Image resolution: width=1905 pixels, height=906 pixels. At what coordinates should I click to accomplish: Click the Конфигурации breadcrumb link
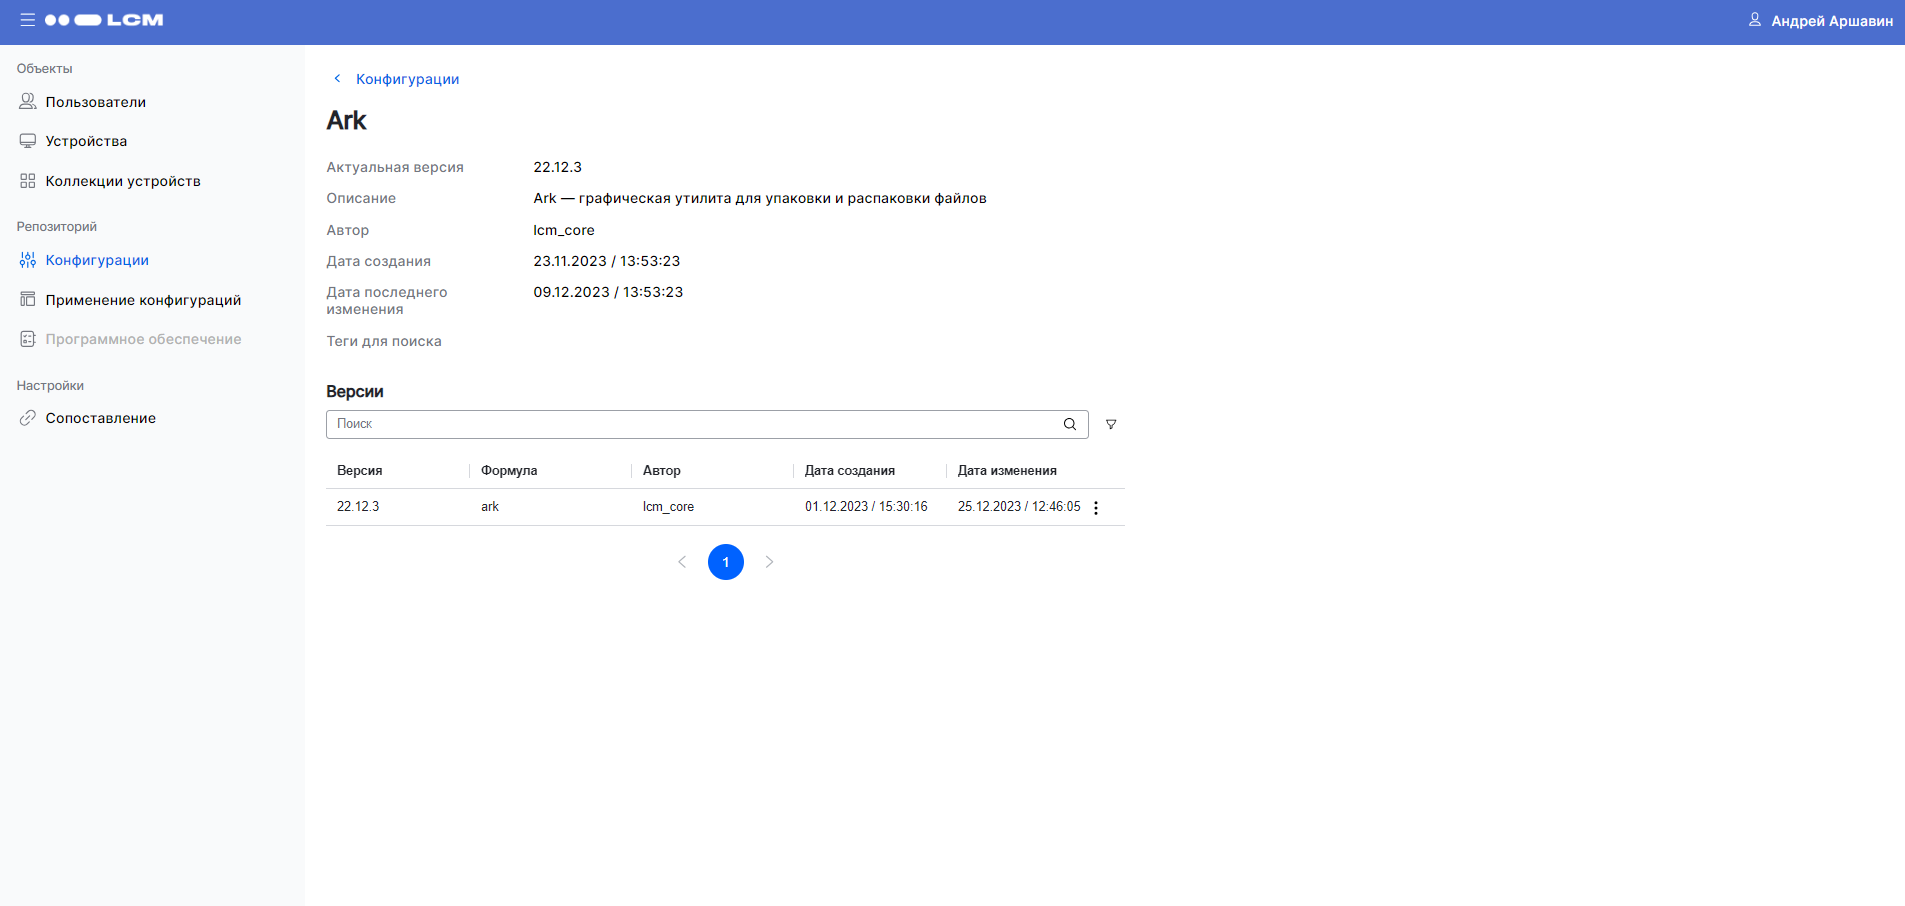pyautogui.click(x=407, y=79)
